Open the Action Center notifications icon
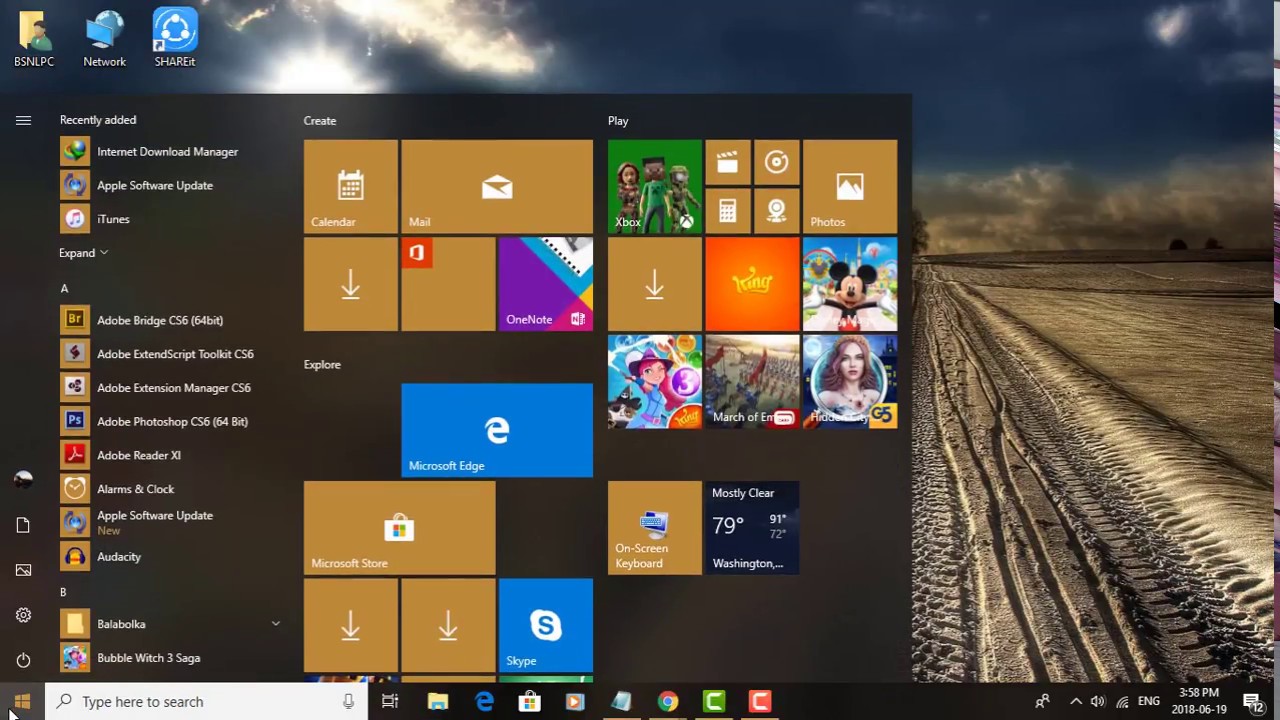The width and height of the screenshot is (1280, 720). (1252, 702)
